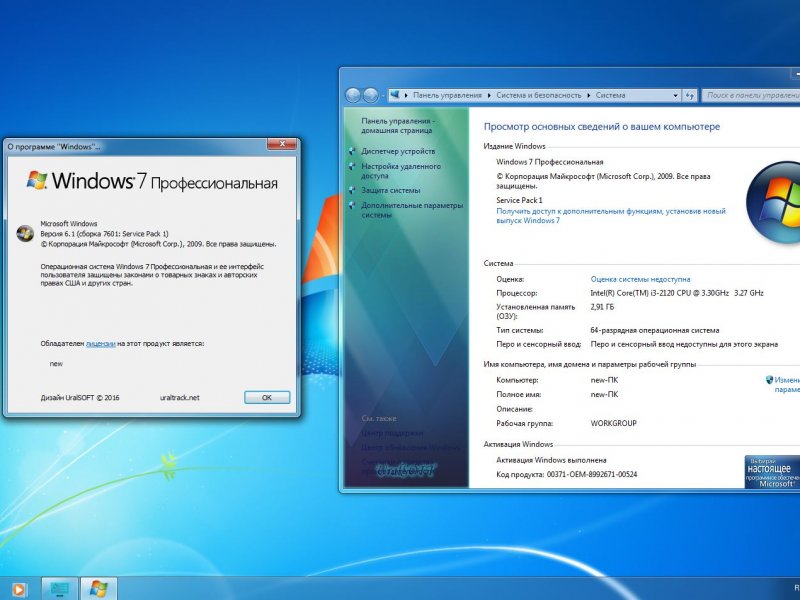The width and height of the screenshot is (800, 600).
Task: Expand arrow before 'Панель управления' breadcrumb
Action: 406,95
